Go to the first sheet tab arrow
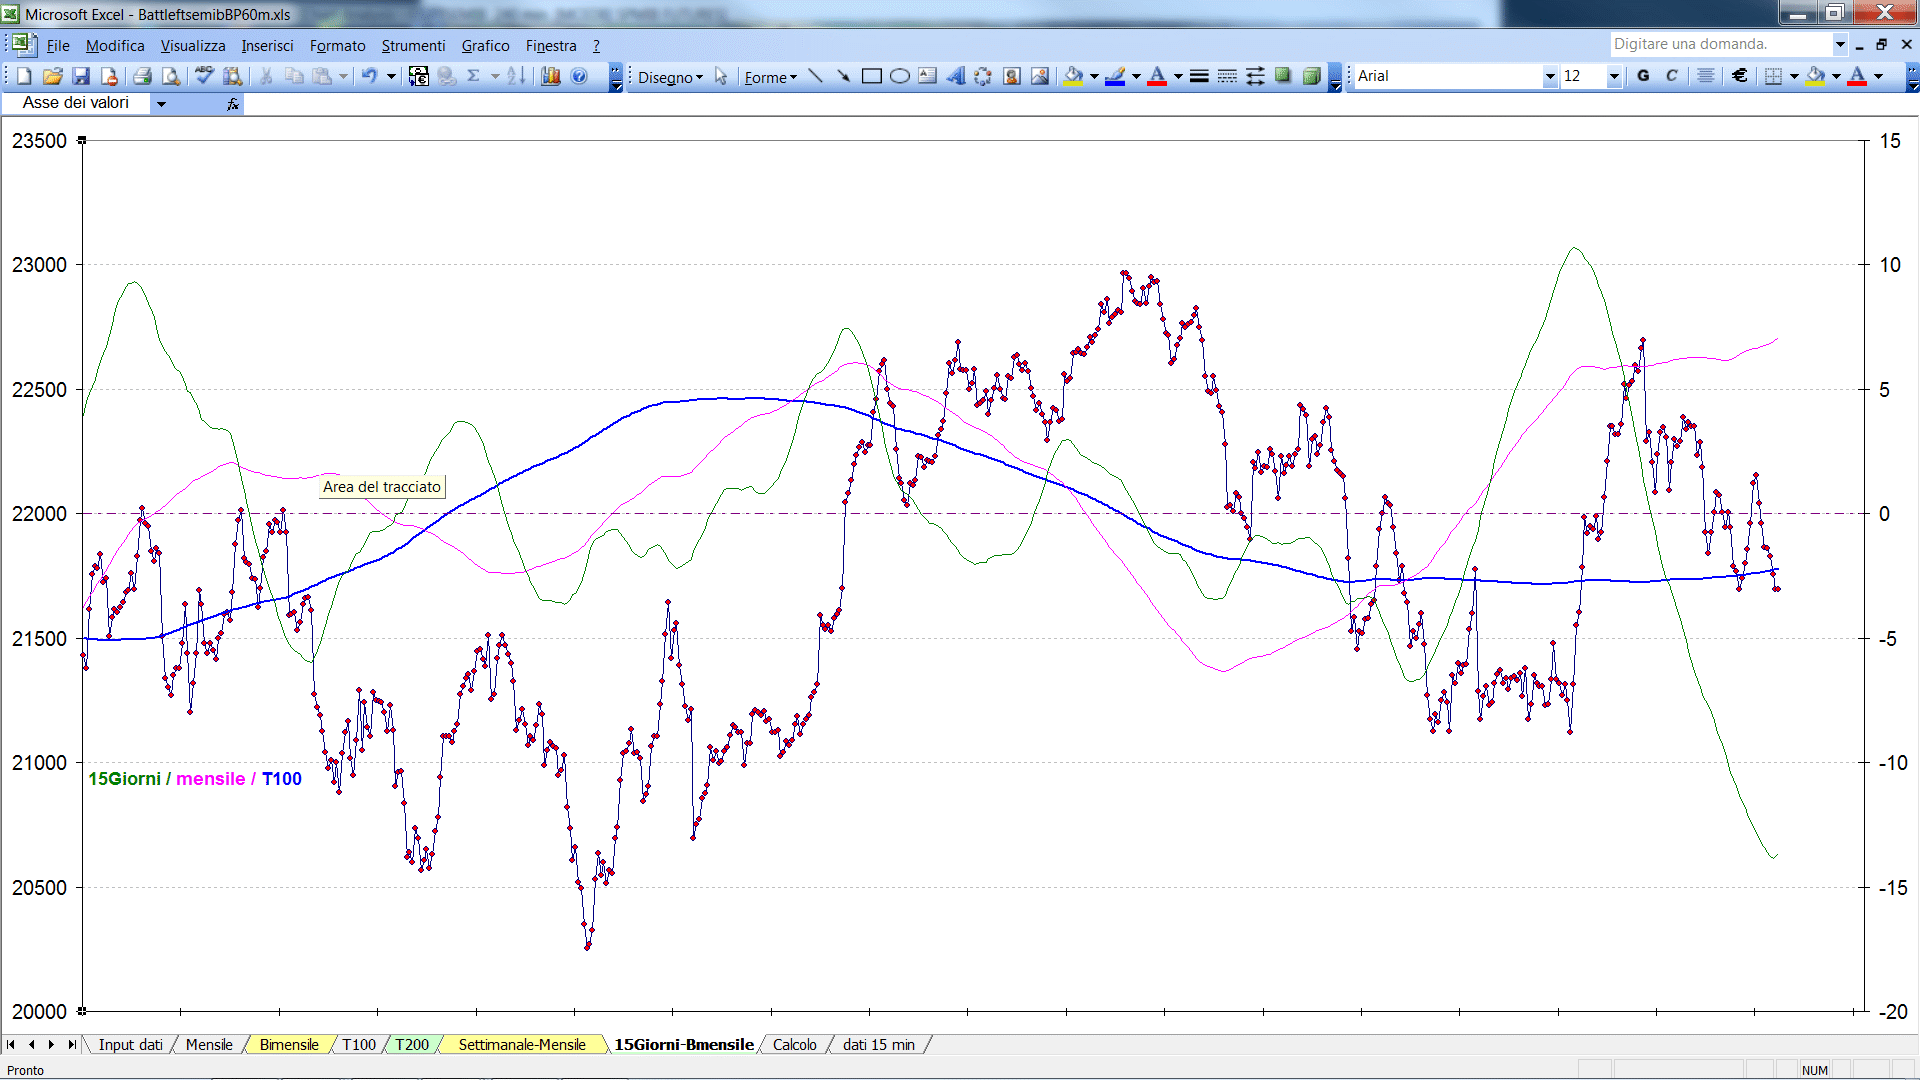Screen dimensions: 1920x1080 pyautogui.click(x=11, y=1045)
